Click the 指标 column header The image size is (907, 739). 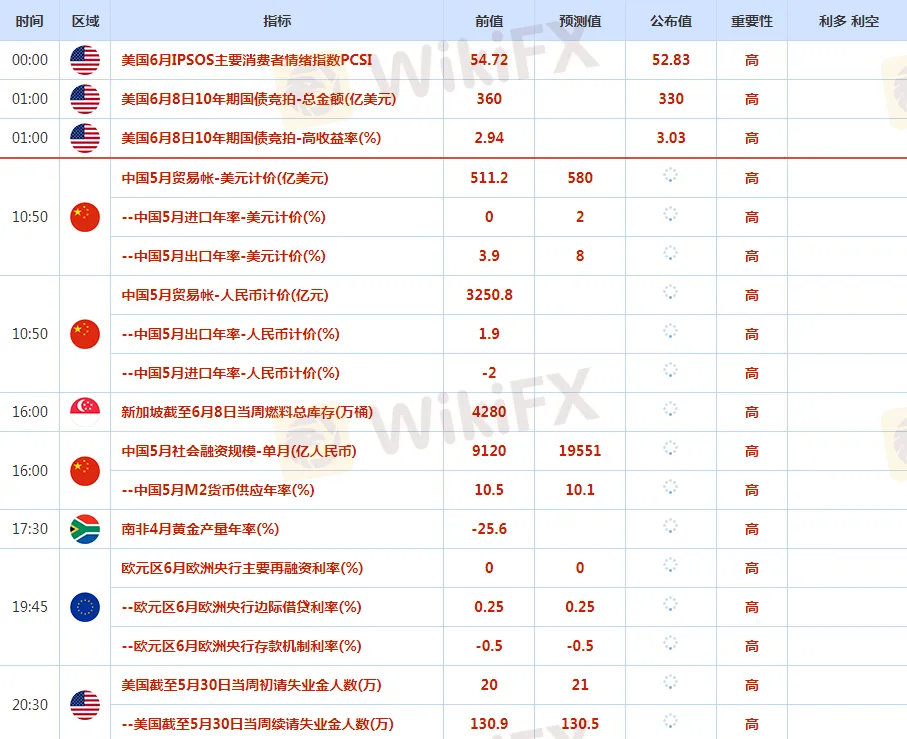tap(277, 21)
